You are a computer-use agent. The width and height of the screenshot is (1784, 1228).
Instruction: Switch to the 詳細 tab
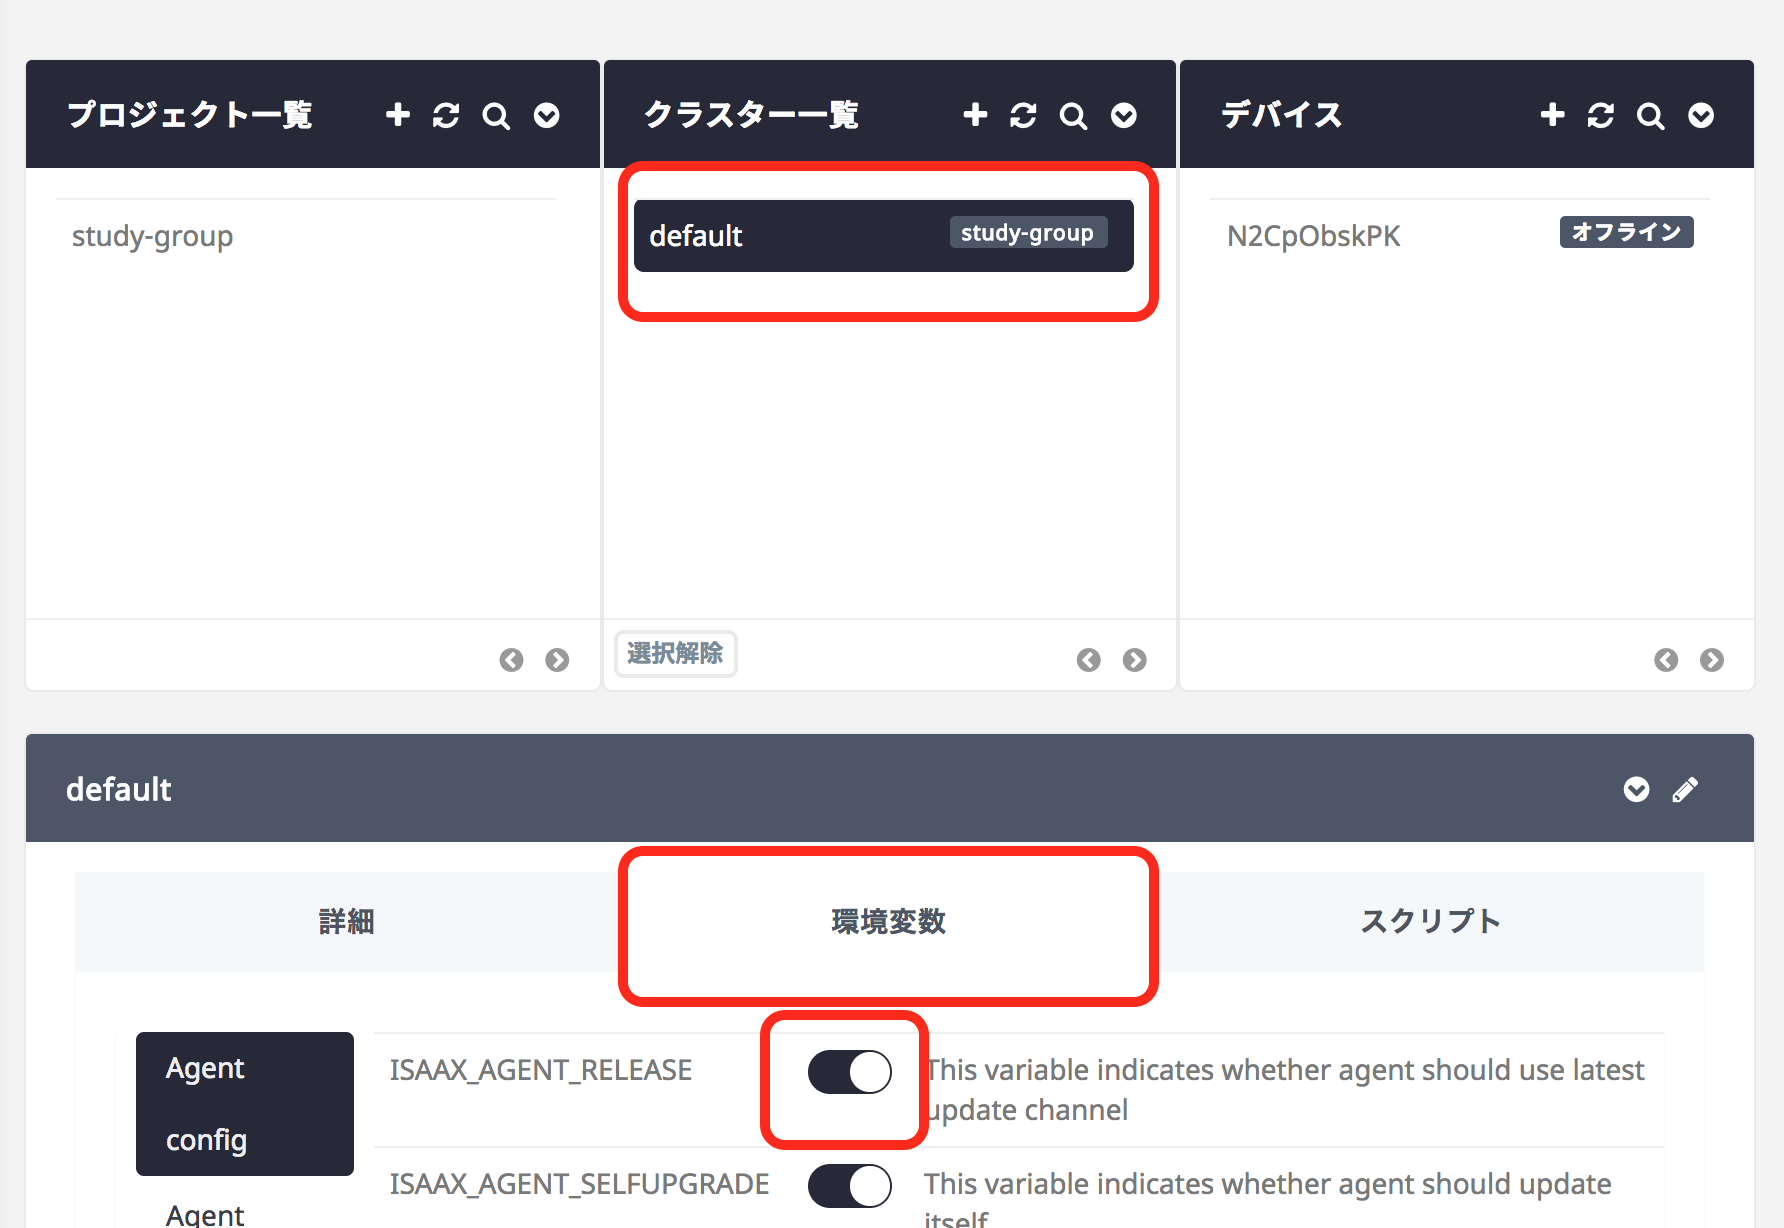(347, 921)
